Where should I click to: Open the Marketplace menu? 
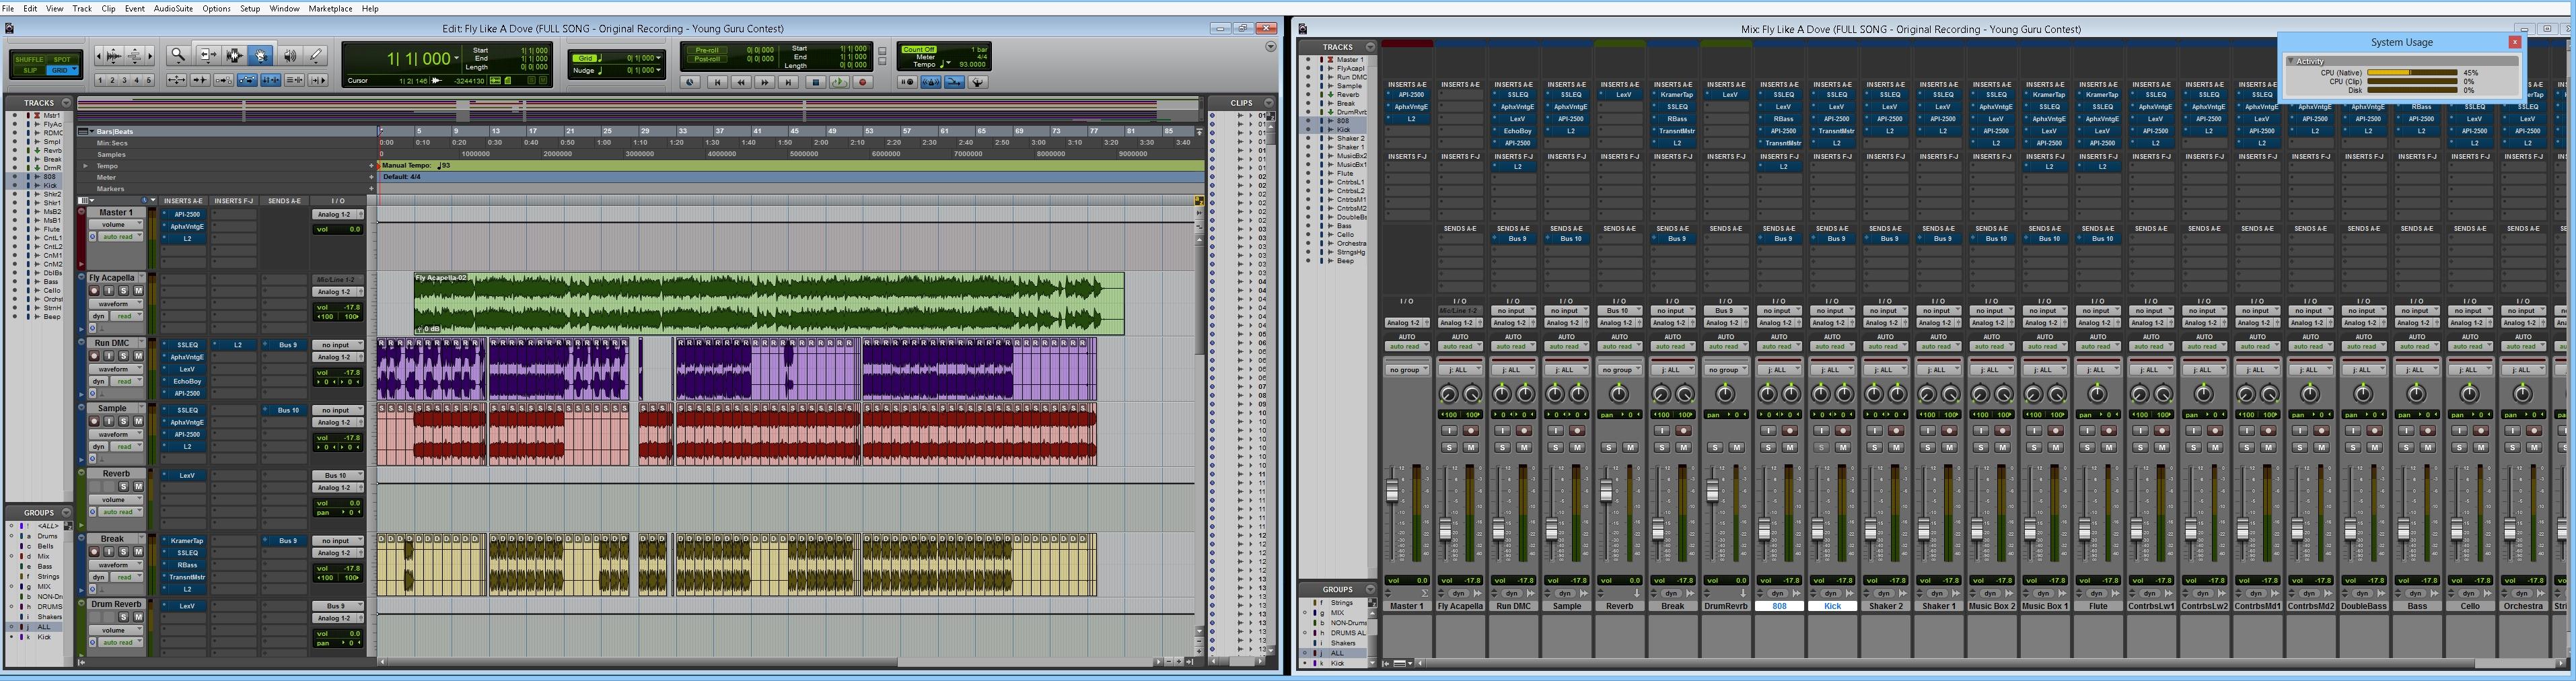click(x=330, y=8)
